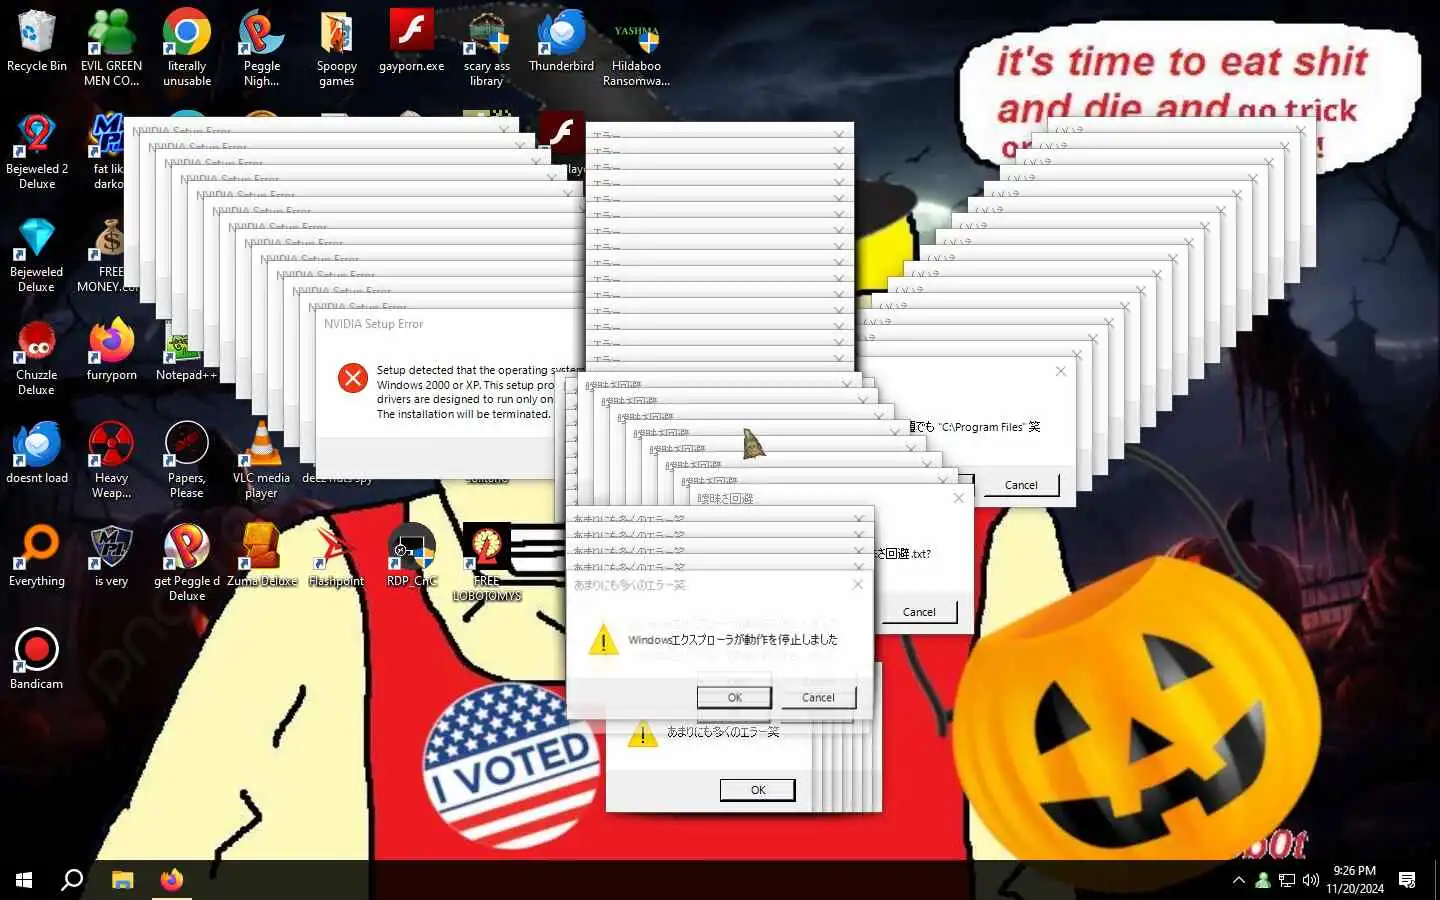Open the 'get Peggle d Deluxe' shortcut
The image size is (1440, 900).
187,563
